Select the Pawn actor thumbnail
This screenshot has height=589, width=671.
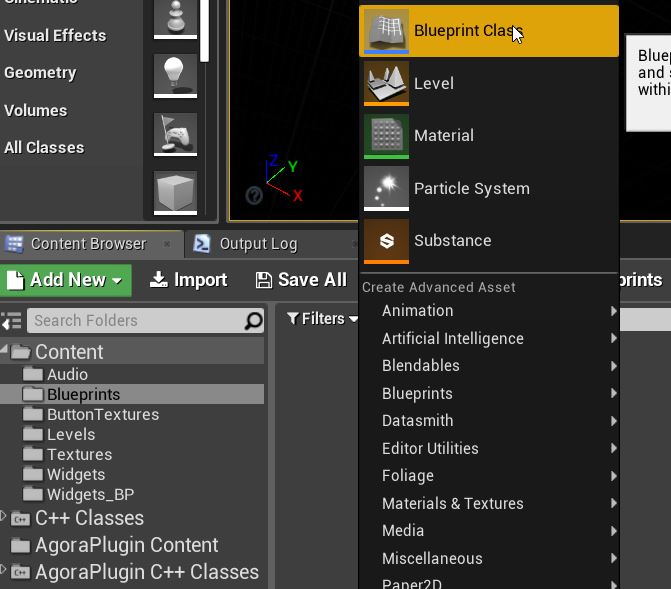pyautogui.click(x=175, y=19)
